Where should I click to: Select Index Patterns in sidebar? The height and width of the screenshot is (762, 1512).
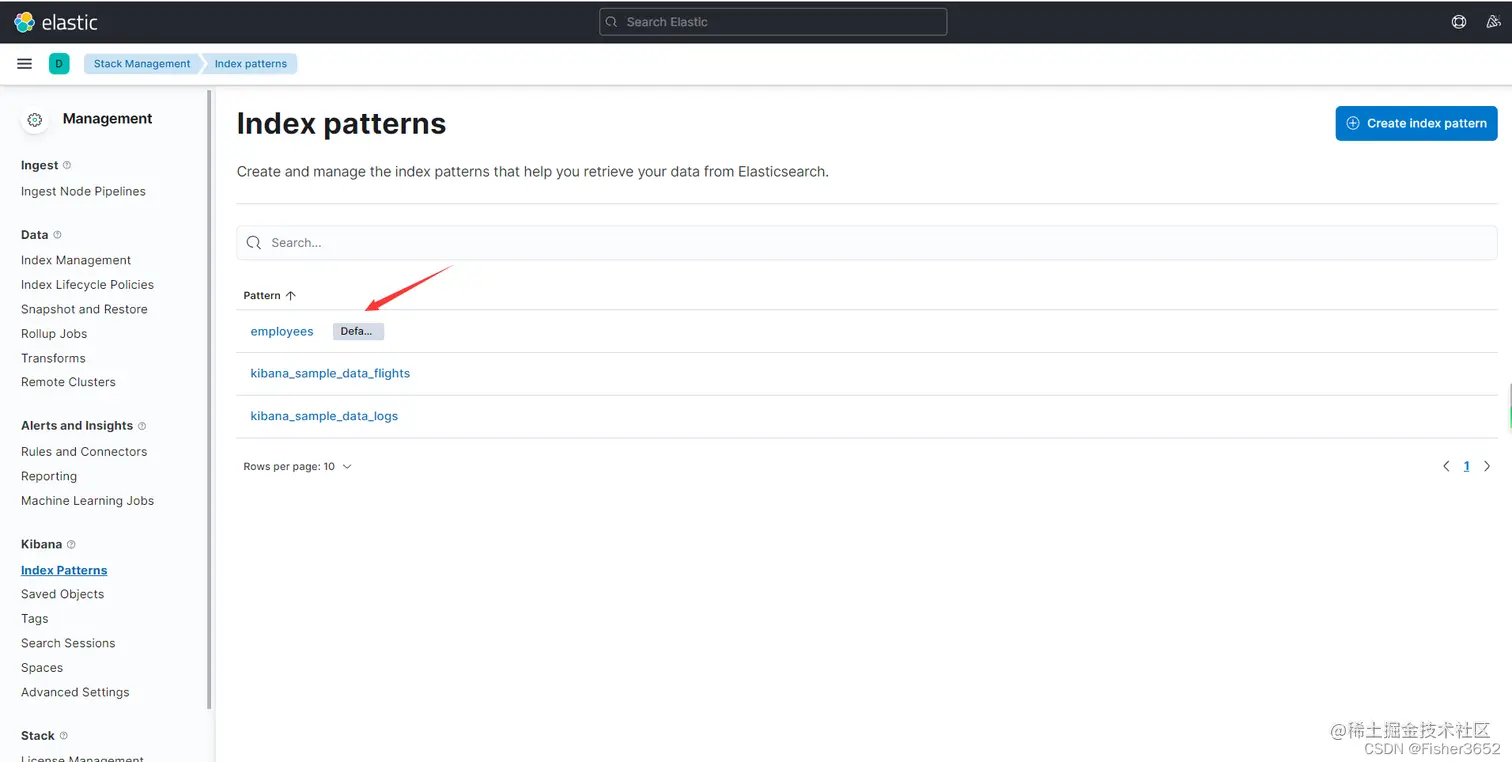click(64, 571)
